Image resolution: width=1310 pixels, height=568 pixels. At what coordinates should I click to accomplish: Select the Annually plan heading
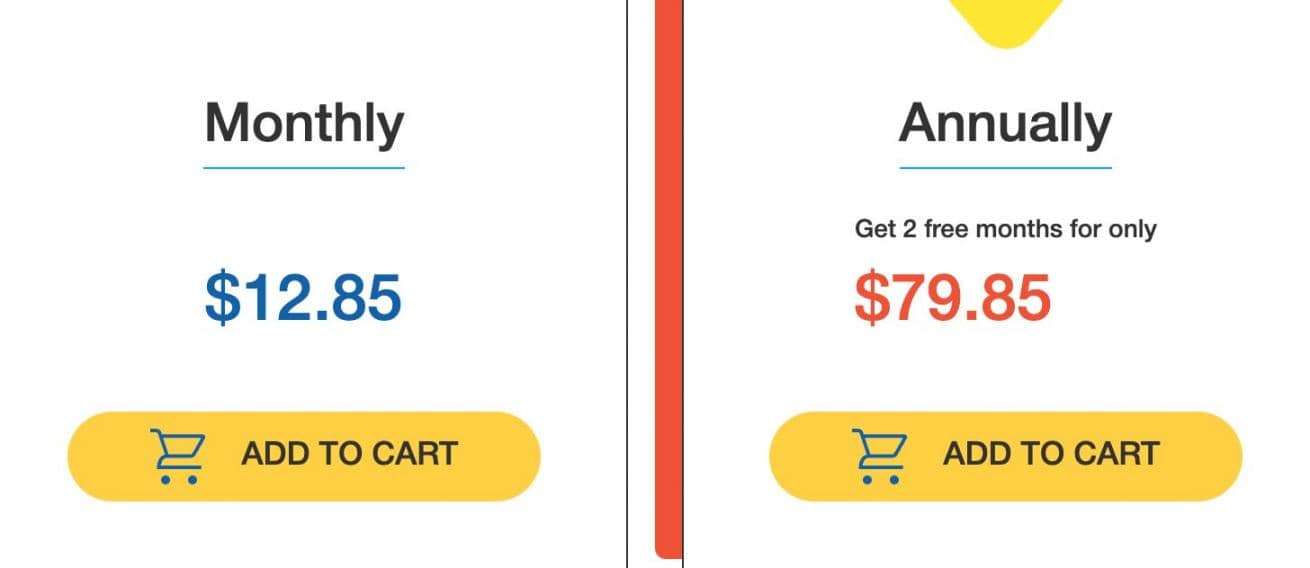[1005, 124]
